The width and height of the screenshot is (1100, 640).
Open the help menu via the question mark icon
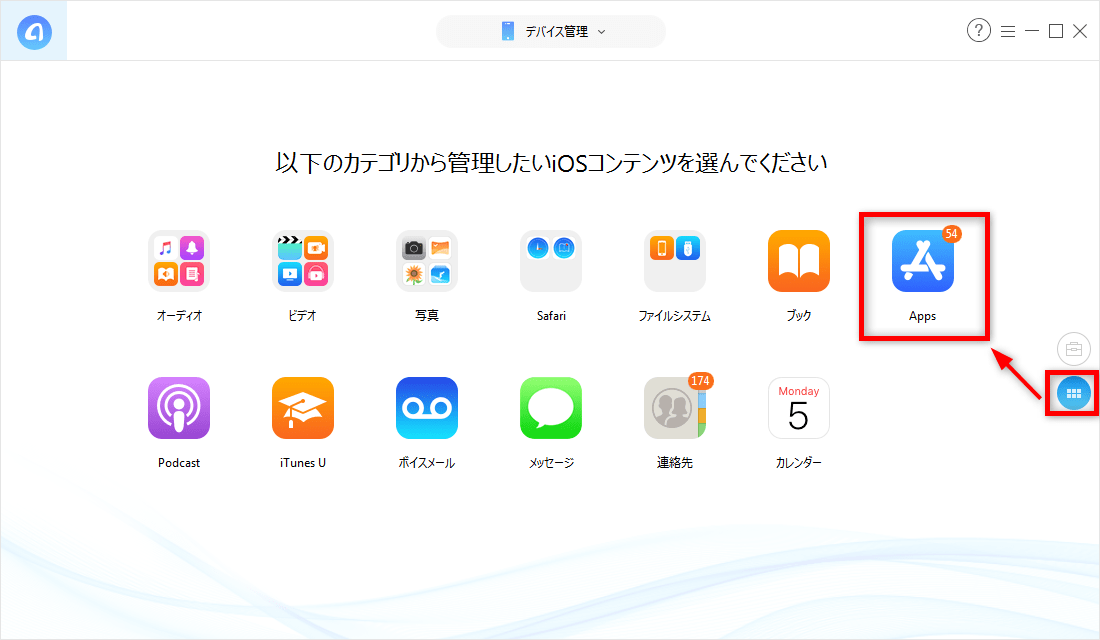click(x=978, y=31)
